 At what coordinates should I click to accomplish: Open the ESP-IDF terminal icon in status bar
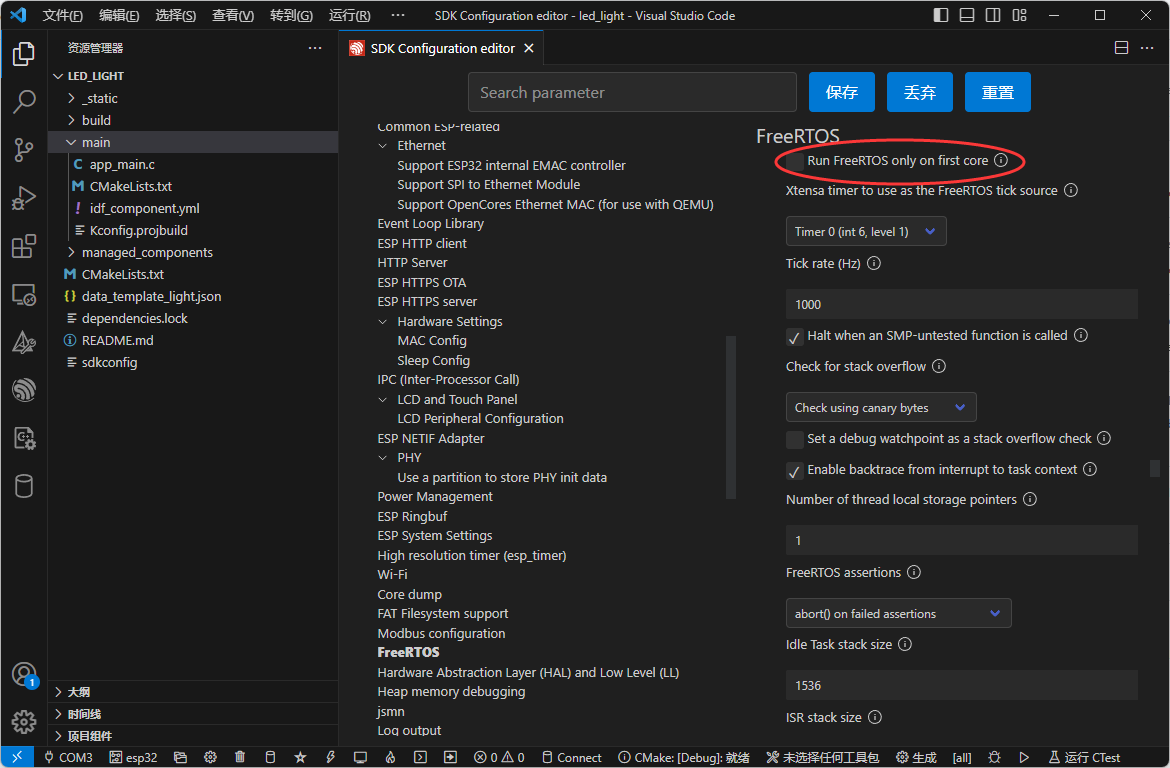point(421,757)
